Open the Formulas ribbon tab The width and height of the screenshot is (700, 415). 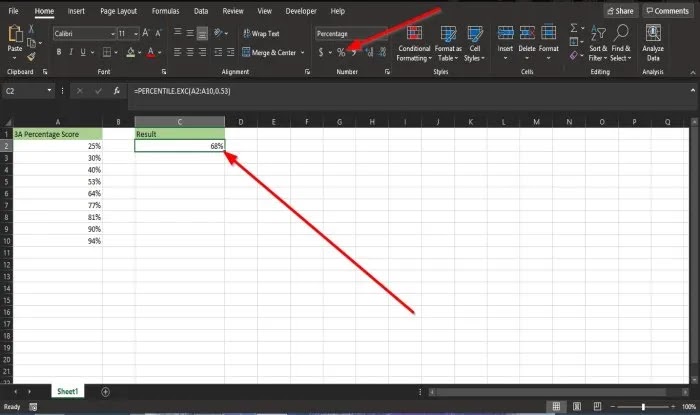(165, 11)
